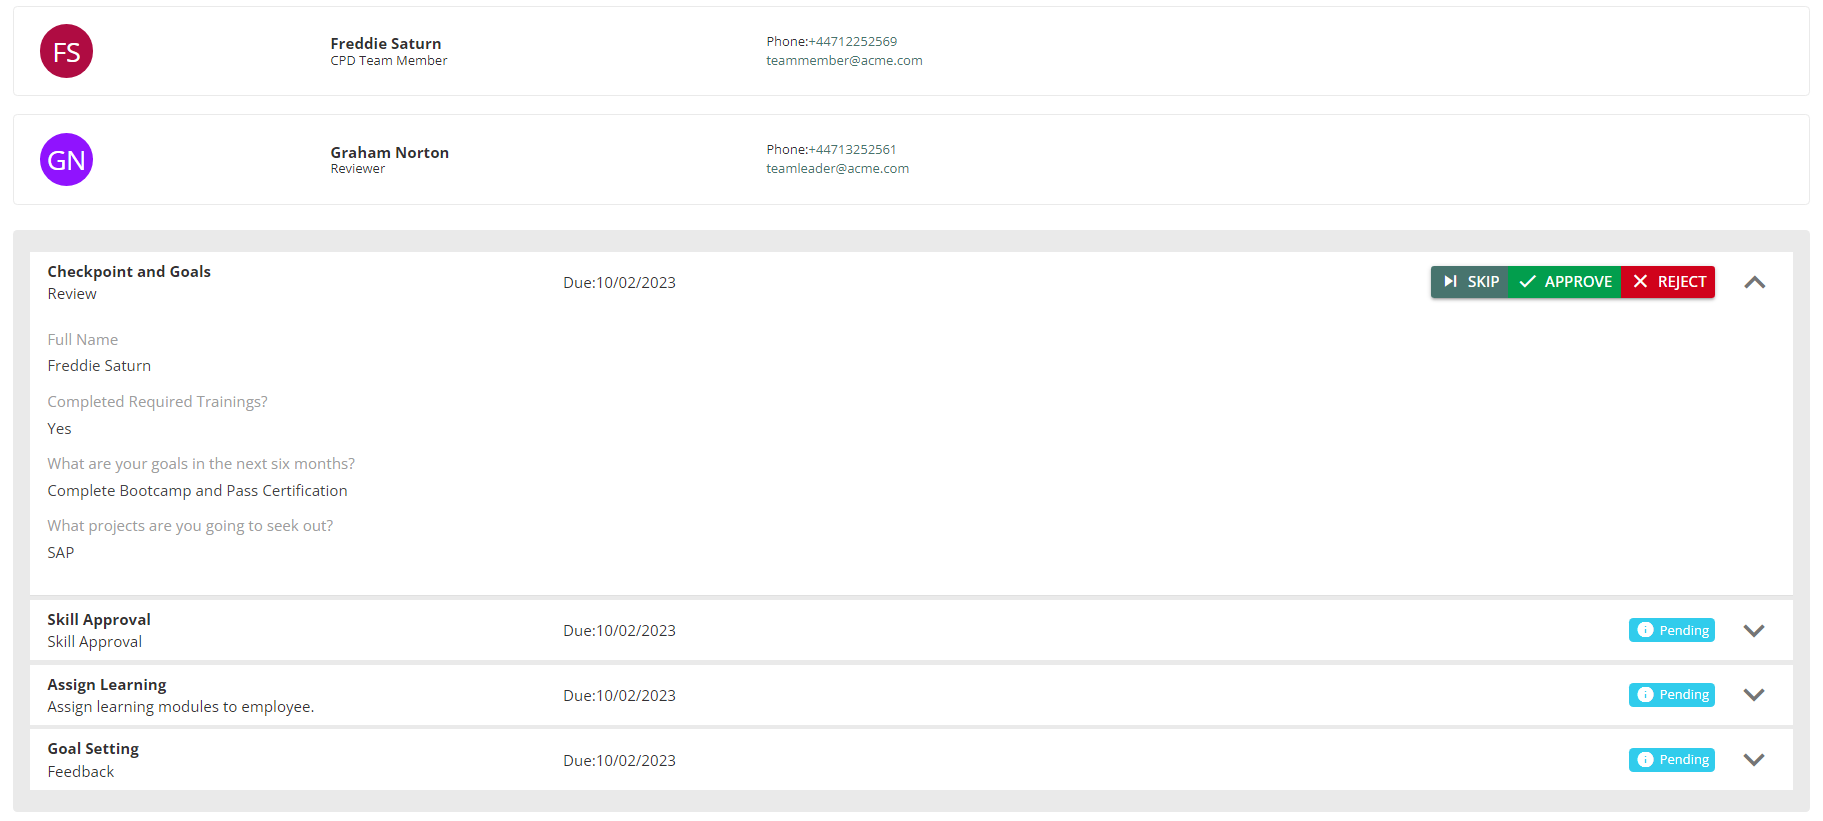Select the Goal Setting row title
Image resolution: width=1823 pixels, height=821 pixels.
point(93,749)
